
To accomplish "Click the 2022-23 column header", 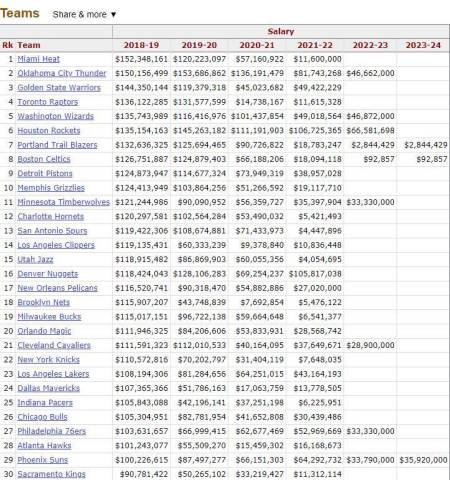I will pos(370,45).
